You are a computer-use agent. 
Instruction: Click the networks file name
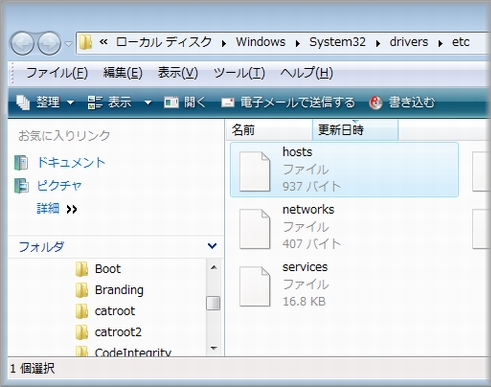click(x=308, y=210)
